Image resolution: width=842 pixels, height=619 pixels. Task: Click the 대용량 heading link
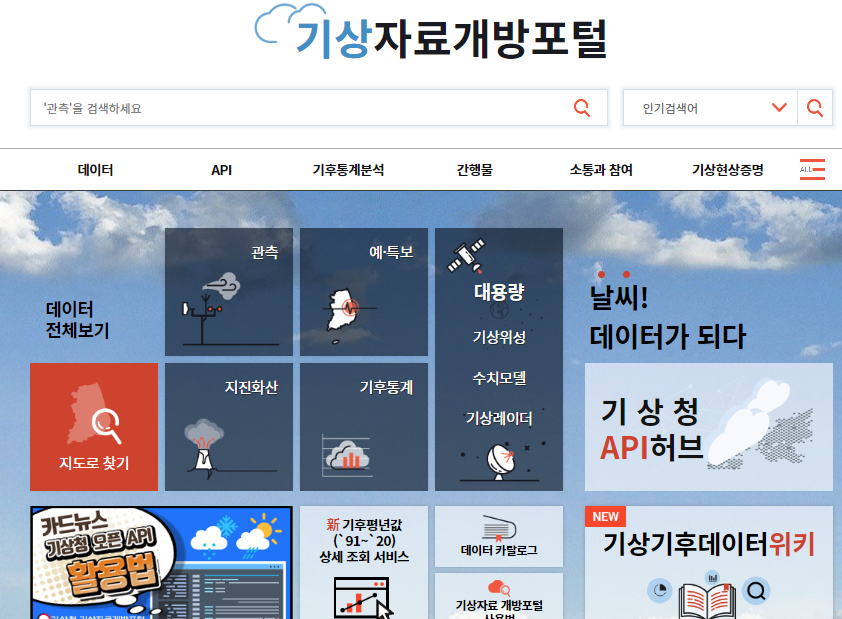499,292
